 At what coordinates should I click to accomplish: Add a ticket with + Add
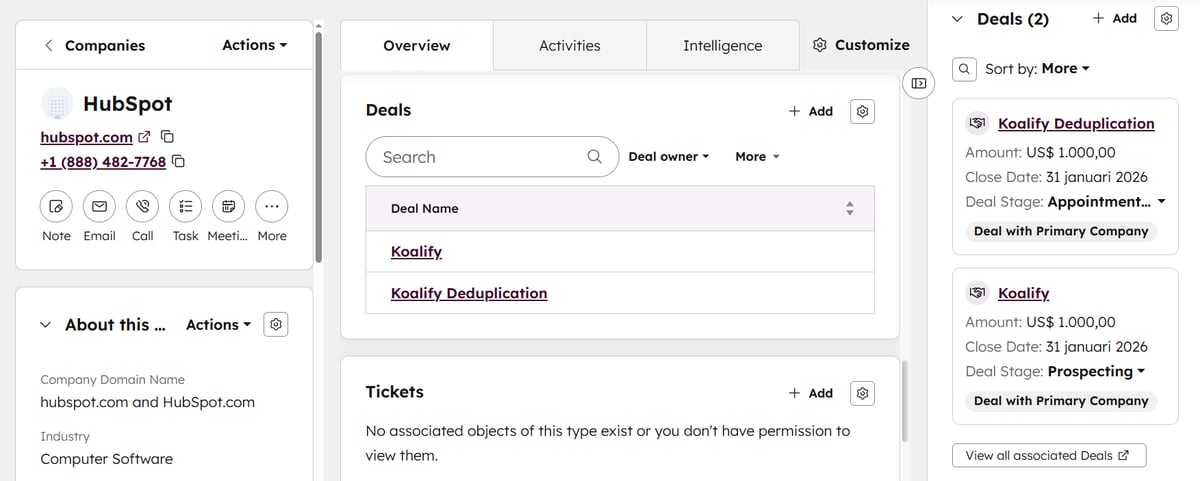811,393
